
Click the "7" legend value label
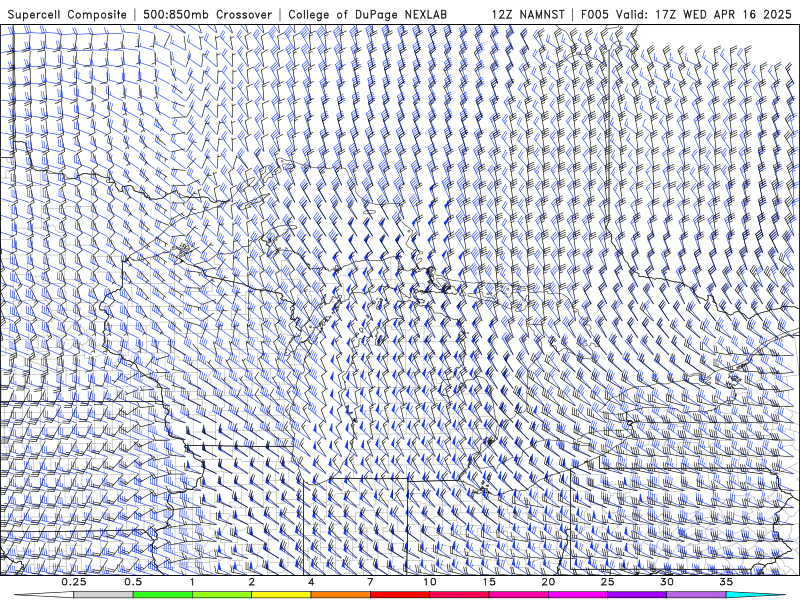point(370,582)
